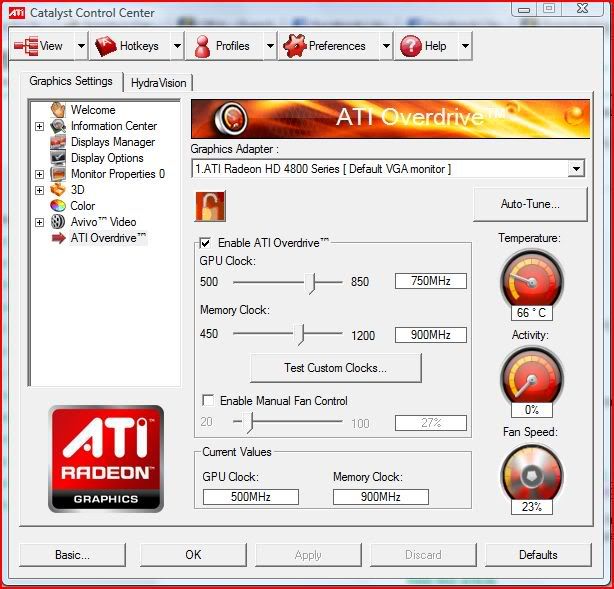Image resolution: width=614 pixels, height=589 pixels.
Task: Click the 900MHz Memory Clock slider field
Action: [x=431, y=335]
